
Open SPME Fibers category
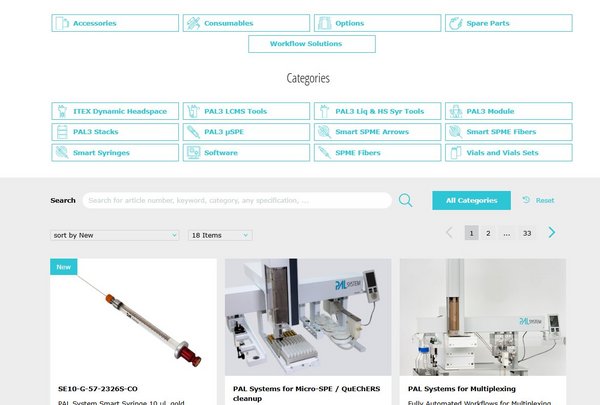pos(377,152)
